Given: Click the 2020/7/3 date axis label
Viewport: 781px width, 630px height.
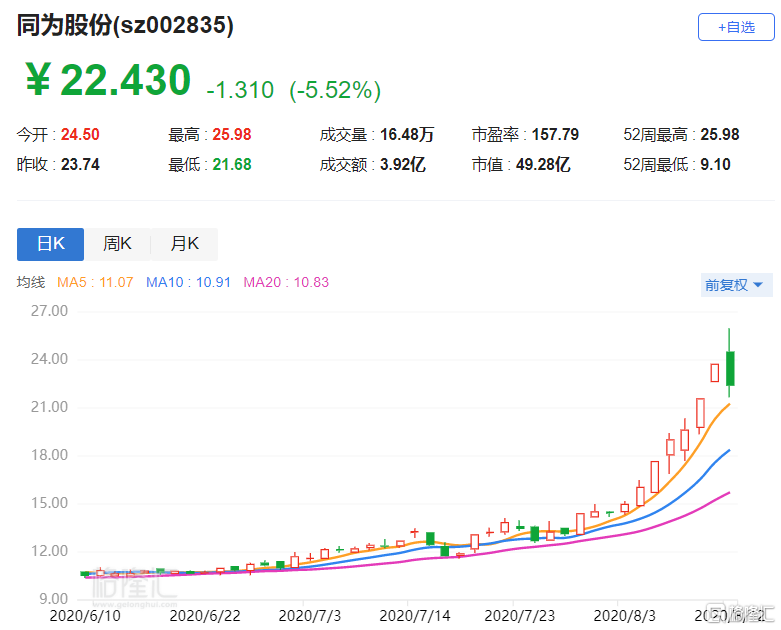Looking at the screenshot, I should point(309,616).
